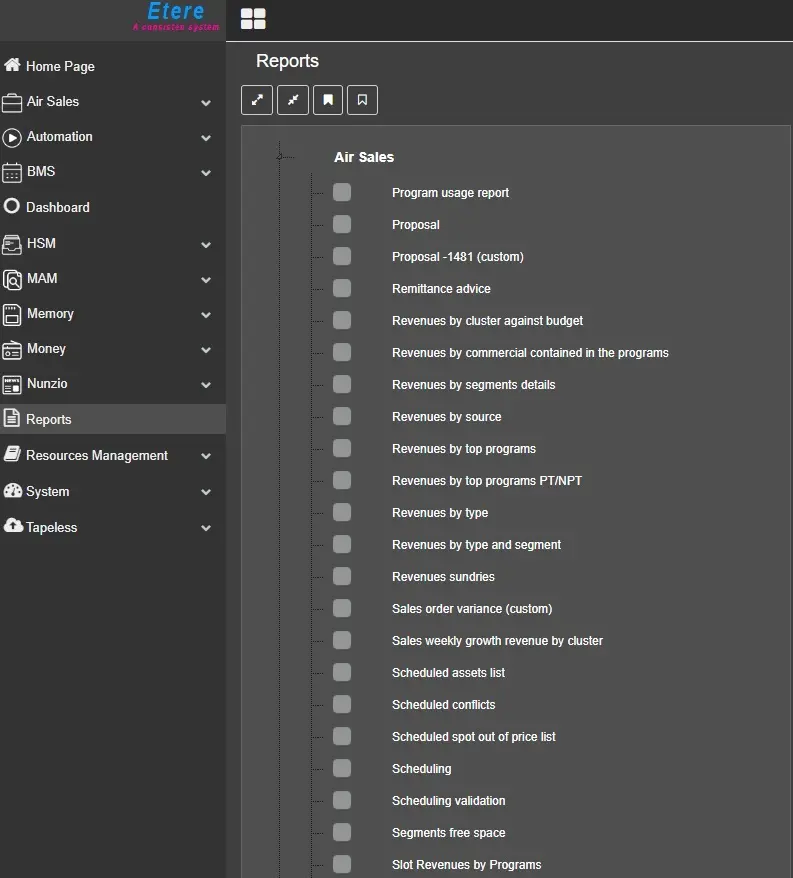This screenshot has height=878, width=793.
Task: Open the Reports sidebar menu item
Action: pos(48,420)
